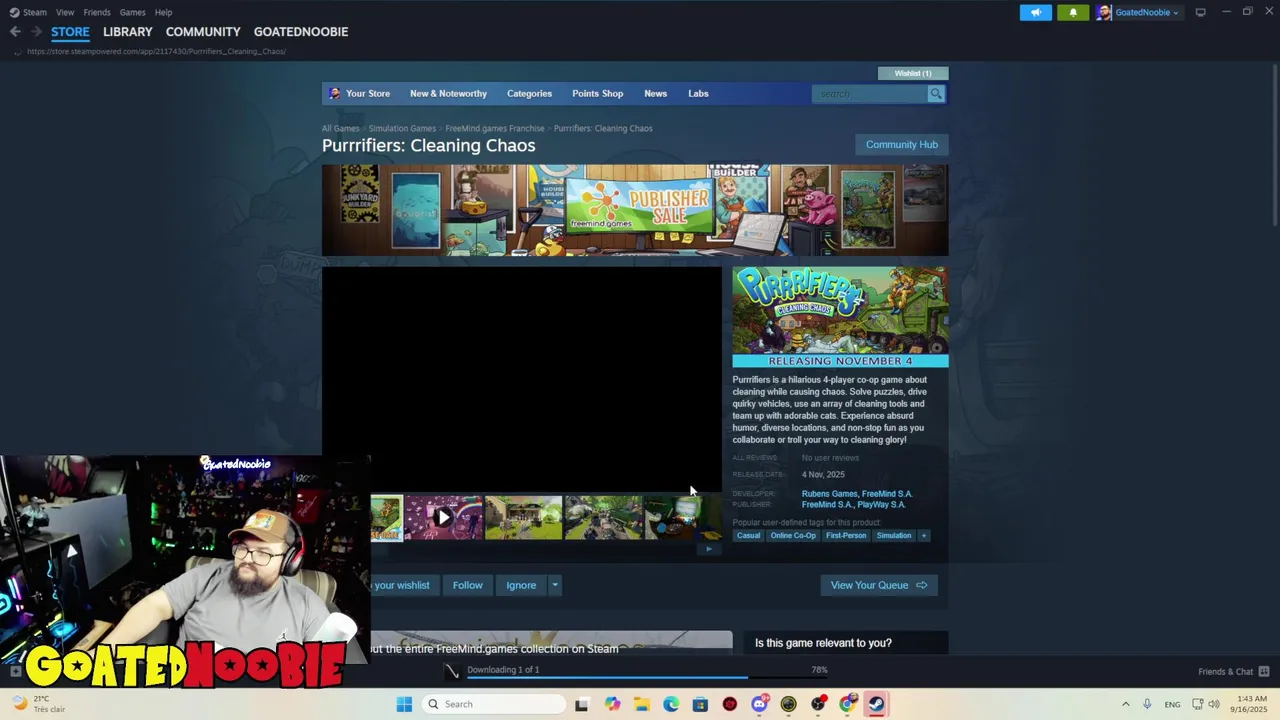Expand more tags with plus button
The height and width of the screenshot is (720, 1280).
pyautogui.click(x=924, y=536)
